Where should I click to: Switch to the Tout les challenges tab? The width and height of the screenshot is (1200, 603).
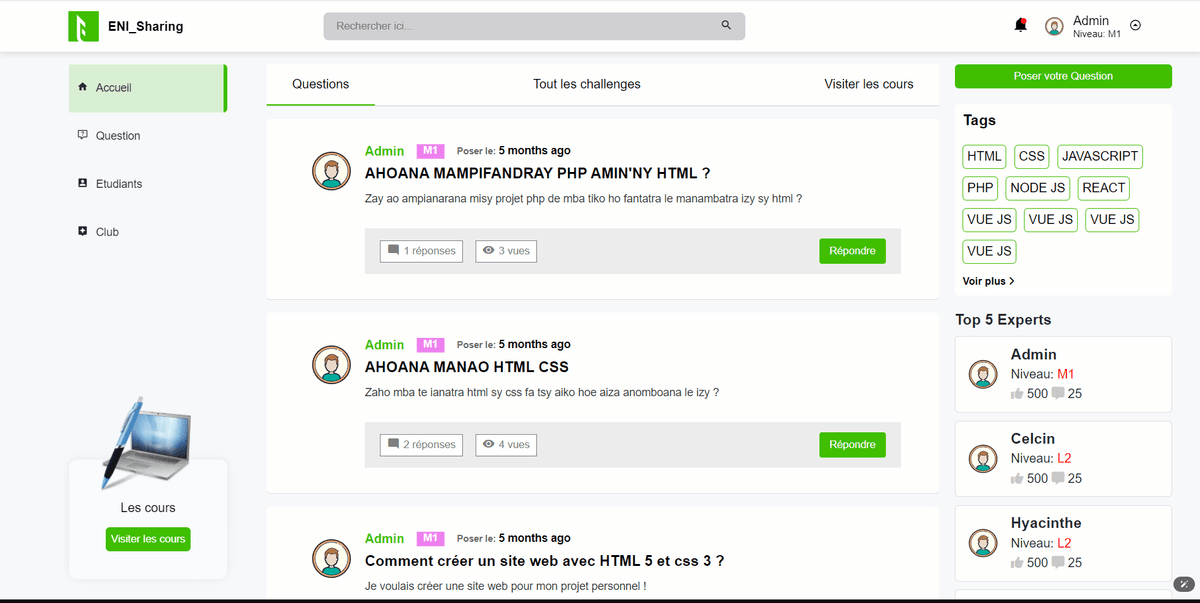coord(587,84)
